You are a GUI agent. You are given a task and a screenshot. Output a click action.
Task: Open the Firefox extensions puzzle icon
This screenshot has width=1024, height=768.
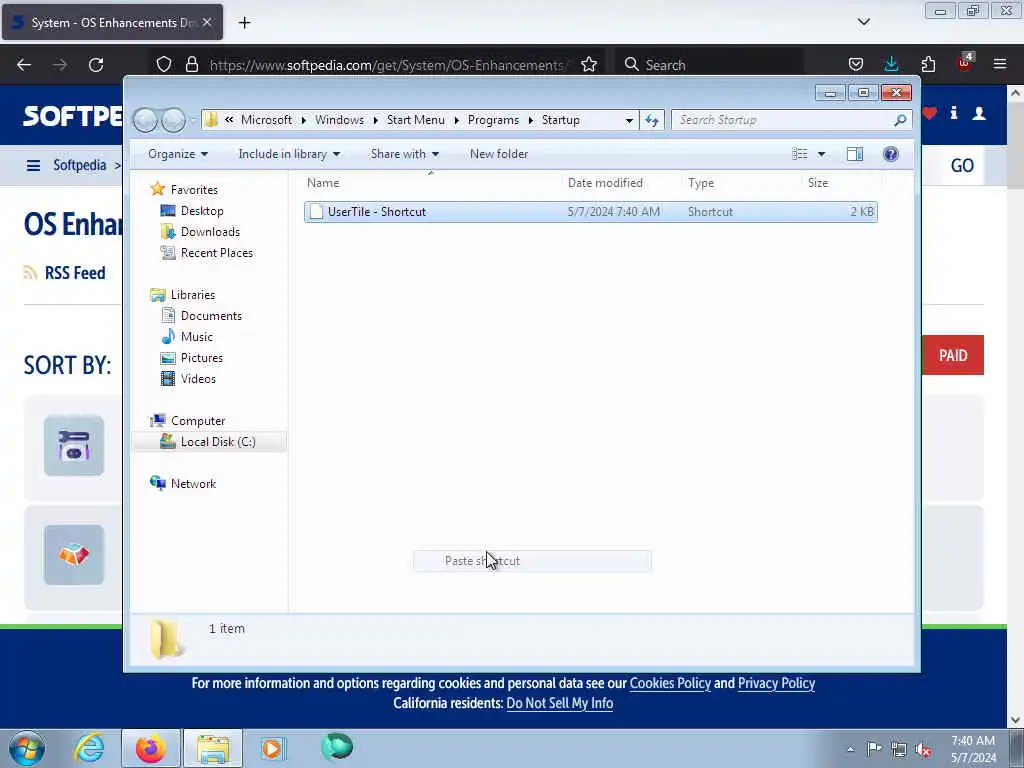[928, 65]
